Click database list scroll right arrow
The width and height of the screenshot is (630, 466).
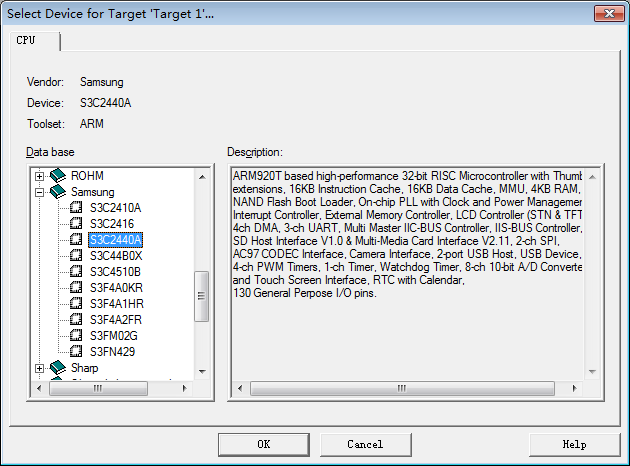[x=184, y=388]
